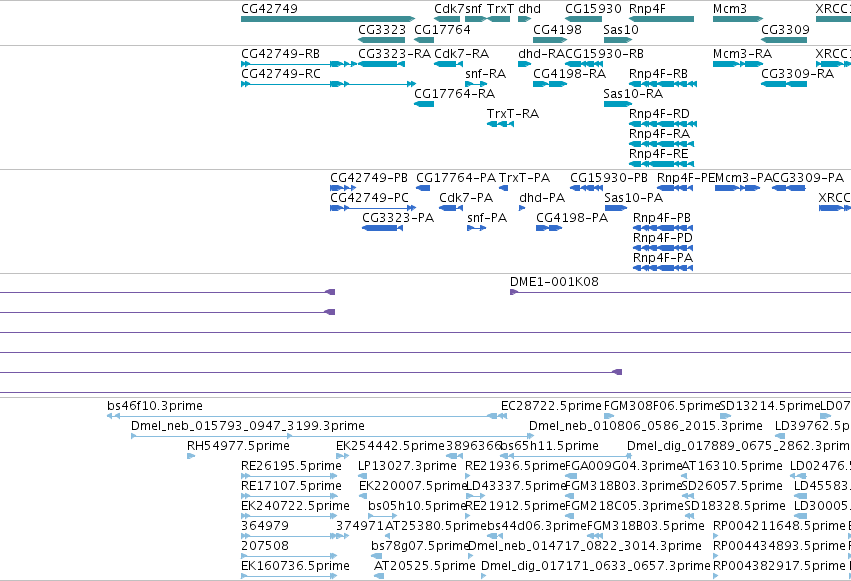The image size is (851, 581).
Task: Select the RH54977.5prime EST label
Action: point(238,446)
